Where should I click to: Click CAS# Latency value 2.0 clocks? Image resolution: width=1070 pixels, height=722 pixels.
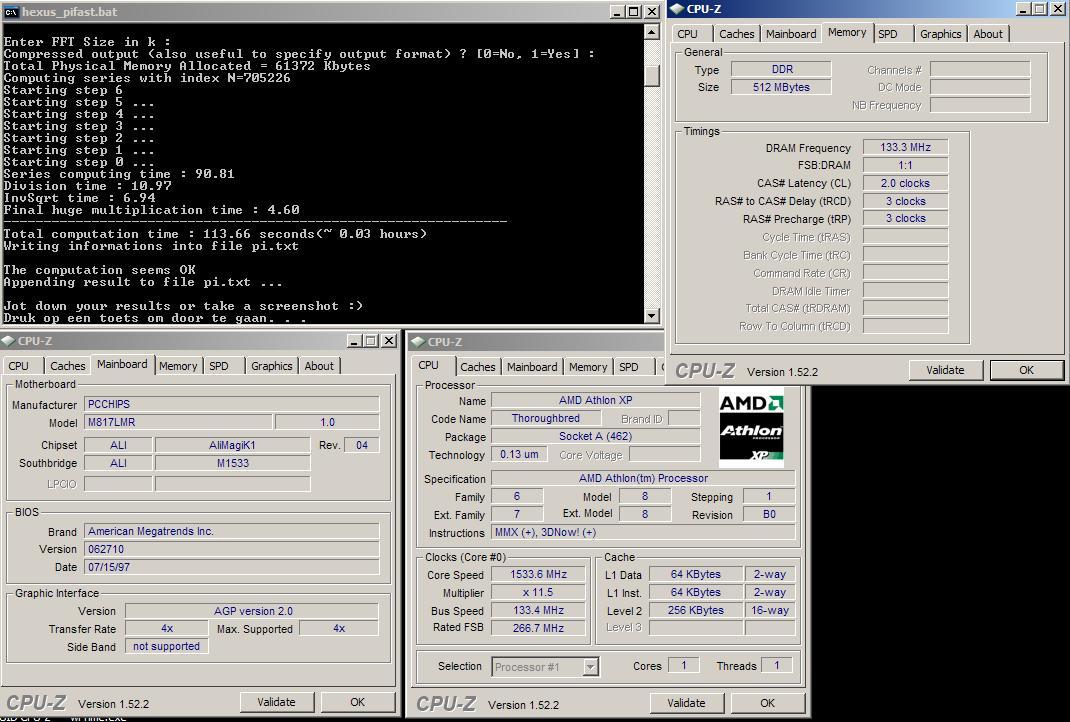point(906,183)
